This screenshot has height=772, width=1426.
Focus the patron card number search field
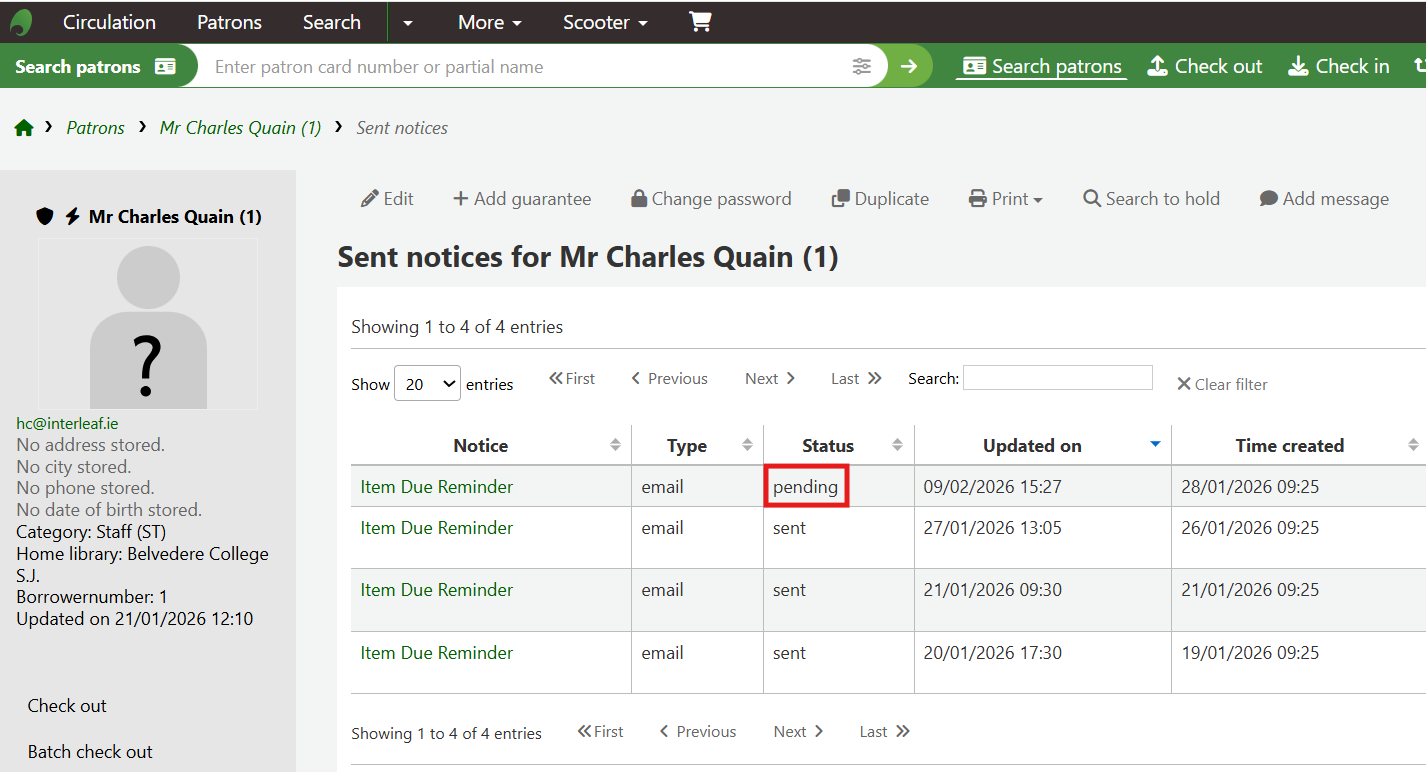point(525,67)
